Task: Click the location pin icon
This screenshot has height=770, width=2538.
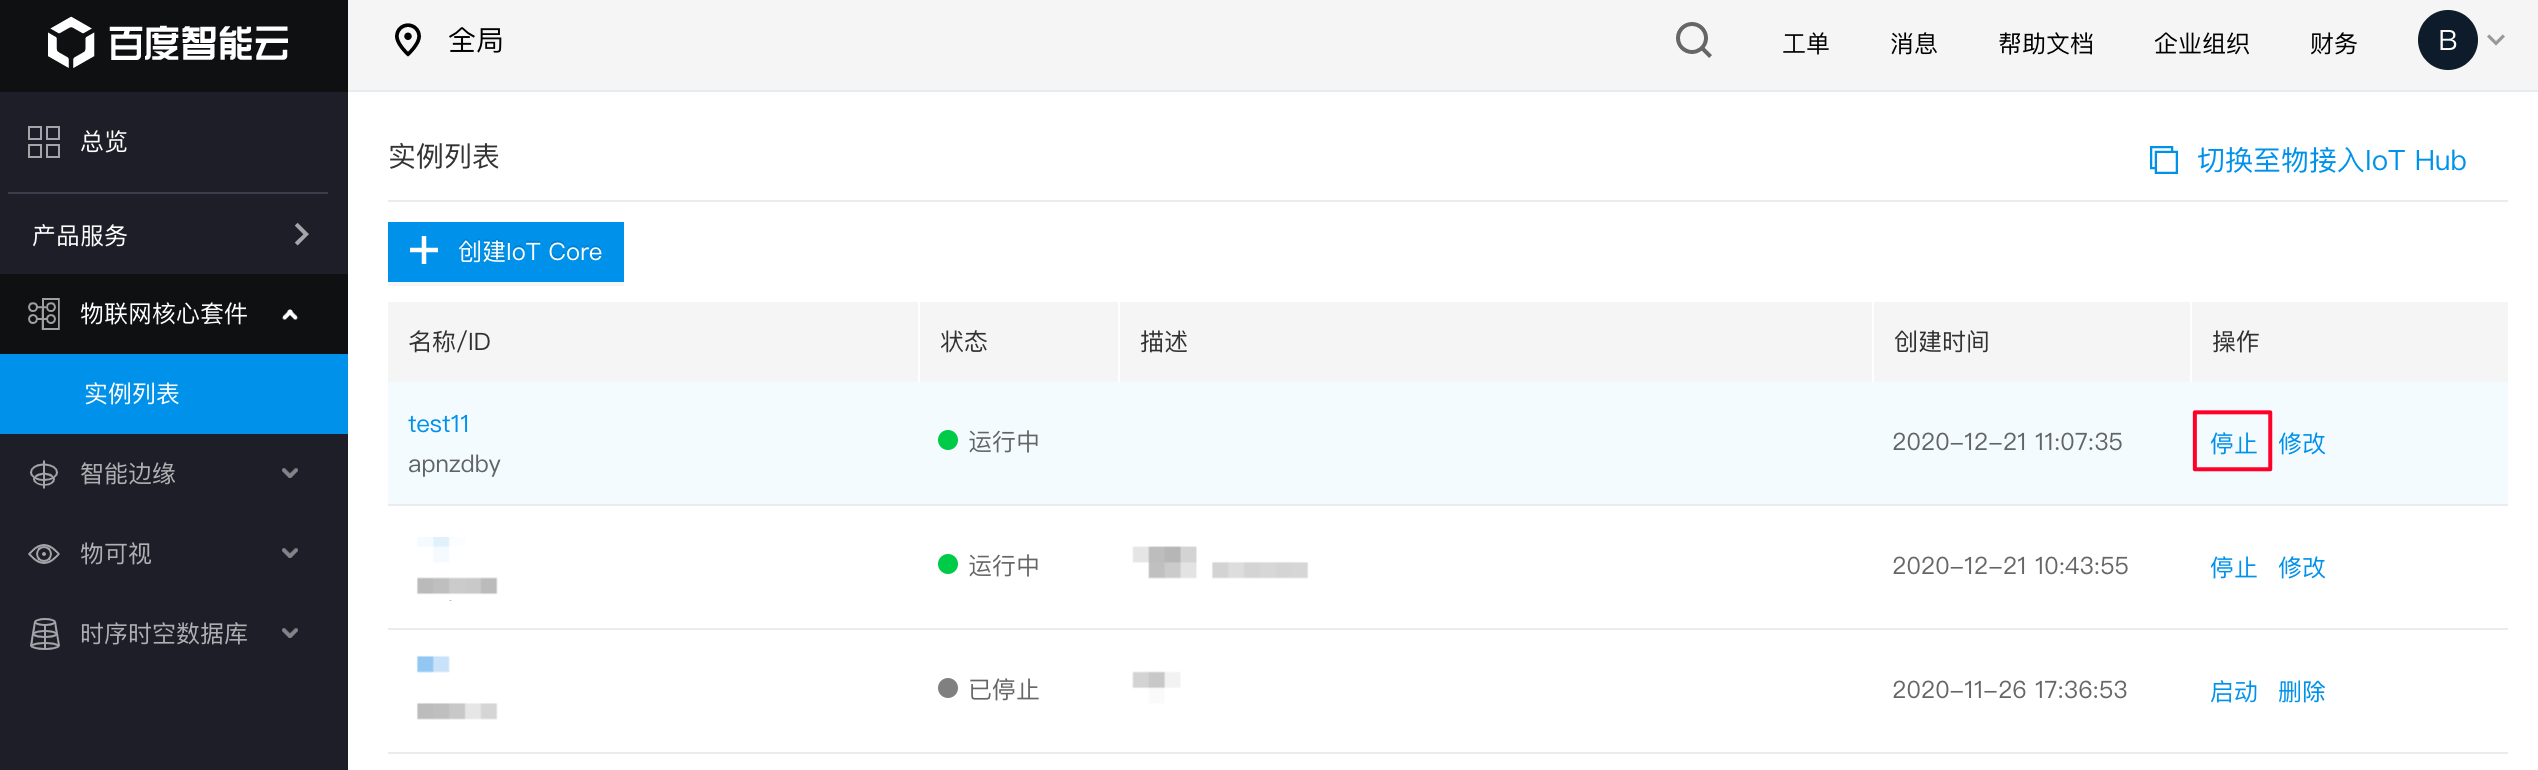Action: pyautogui.click(x=408, y=41)
